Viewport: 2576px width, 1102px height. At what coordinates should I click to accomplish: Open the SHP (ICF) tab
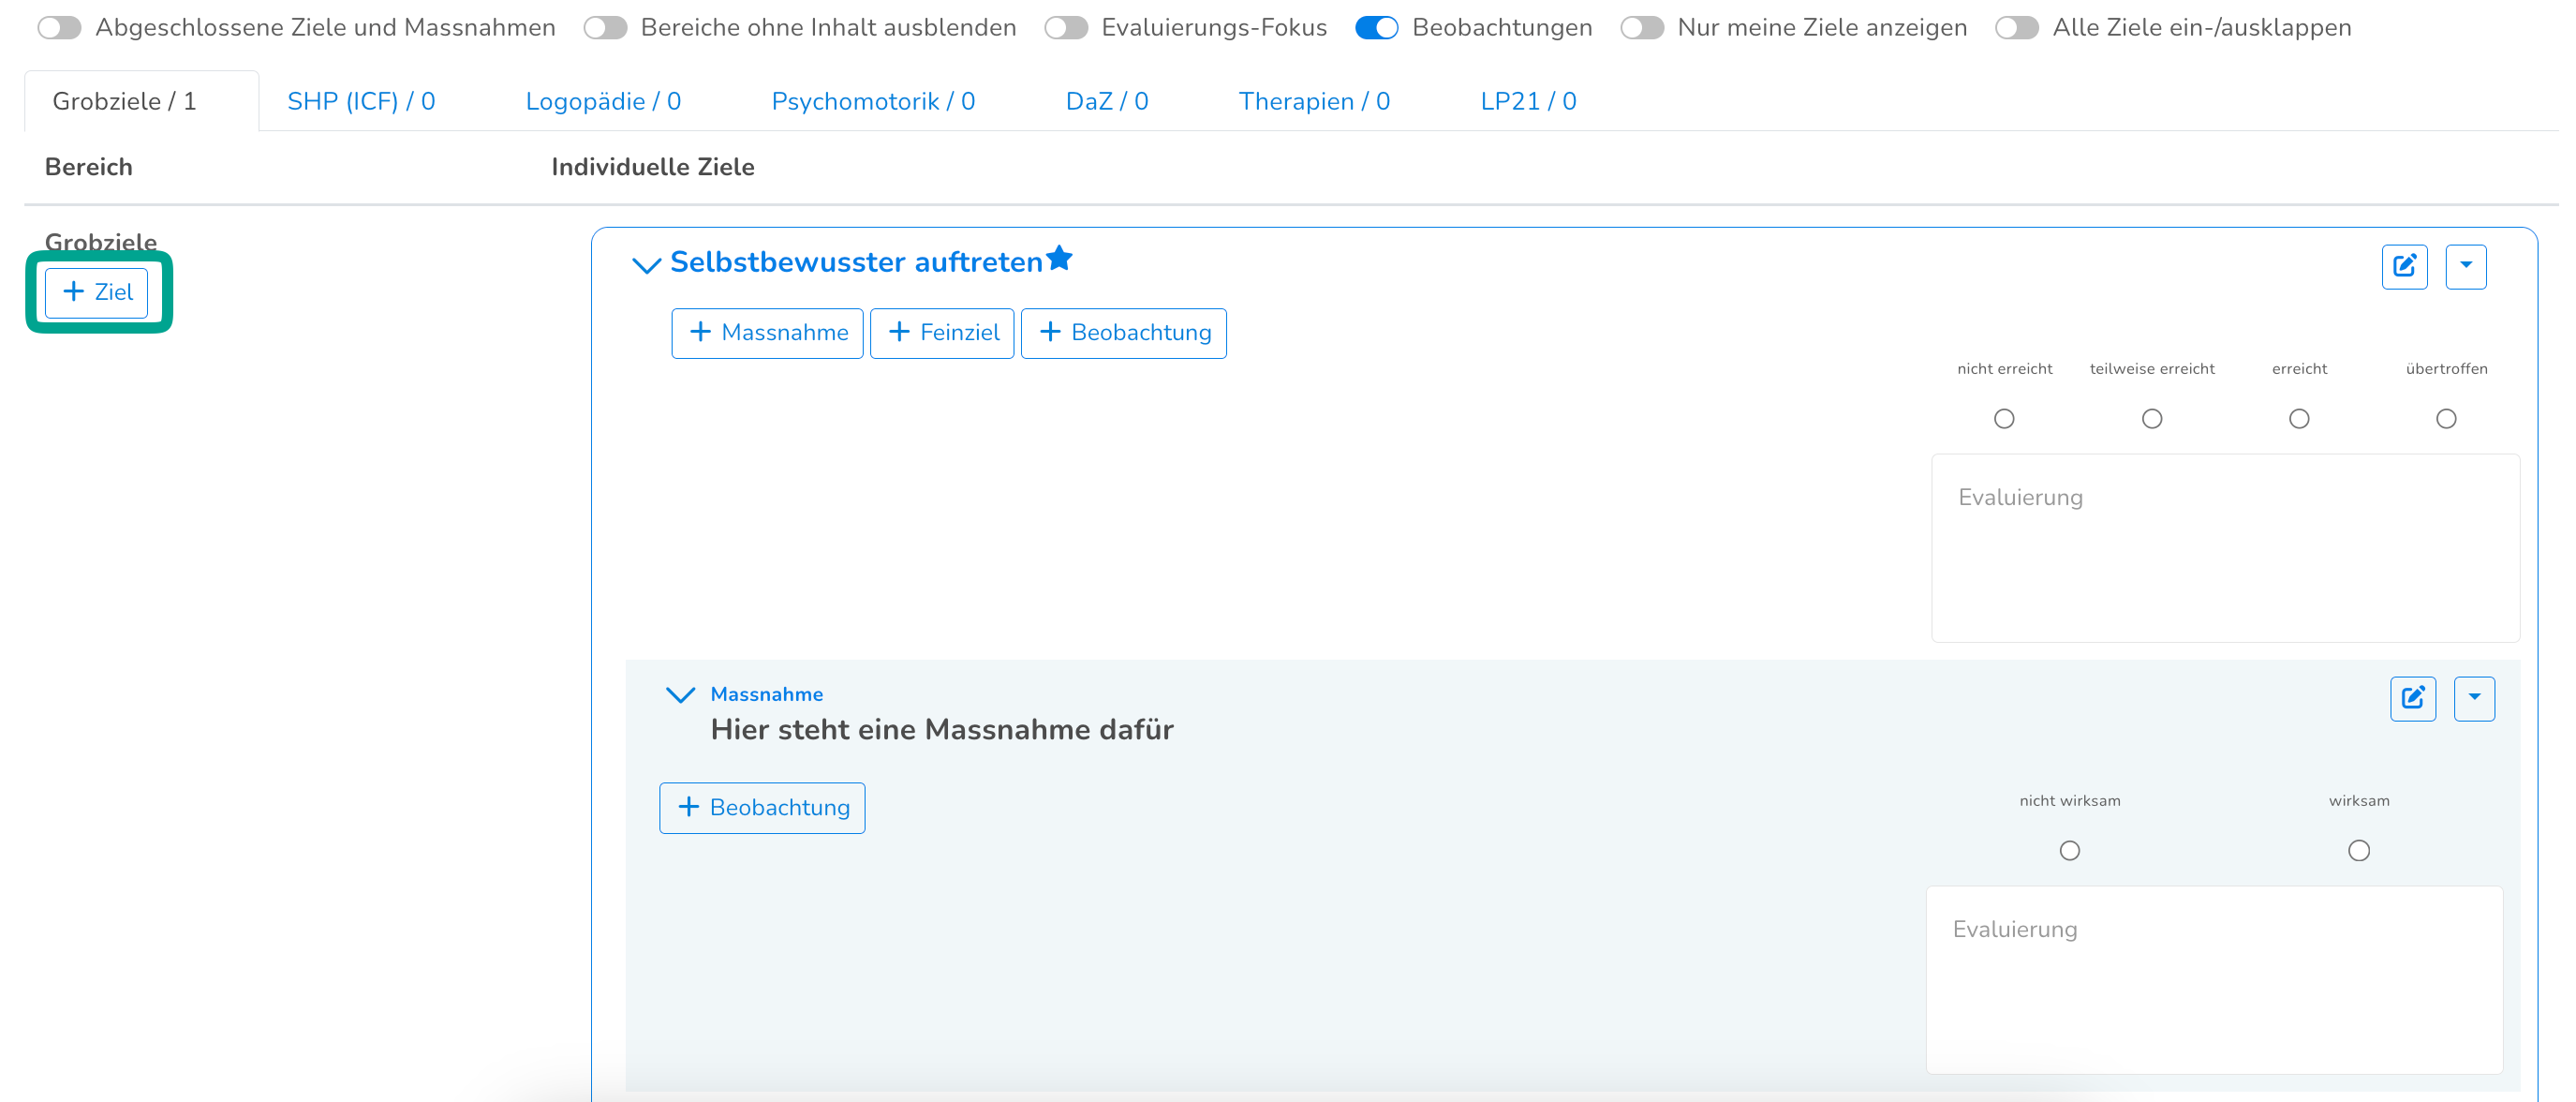(x=361, y=101)
